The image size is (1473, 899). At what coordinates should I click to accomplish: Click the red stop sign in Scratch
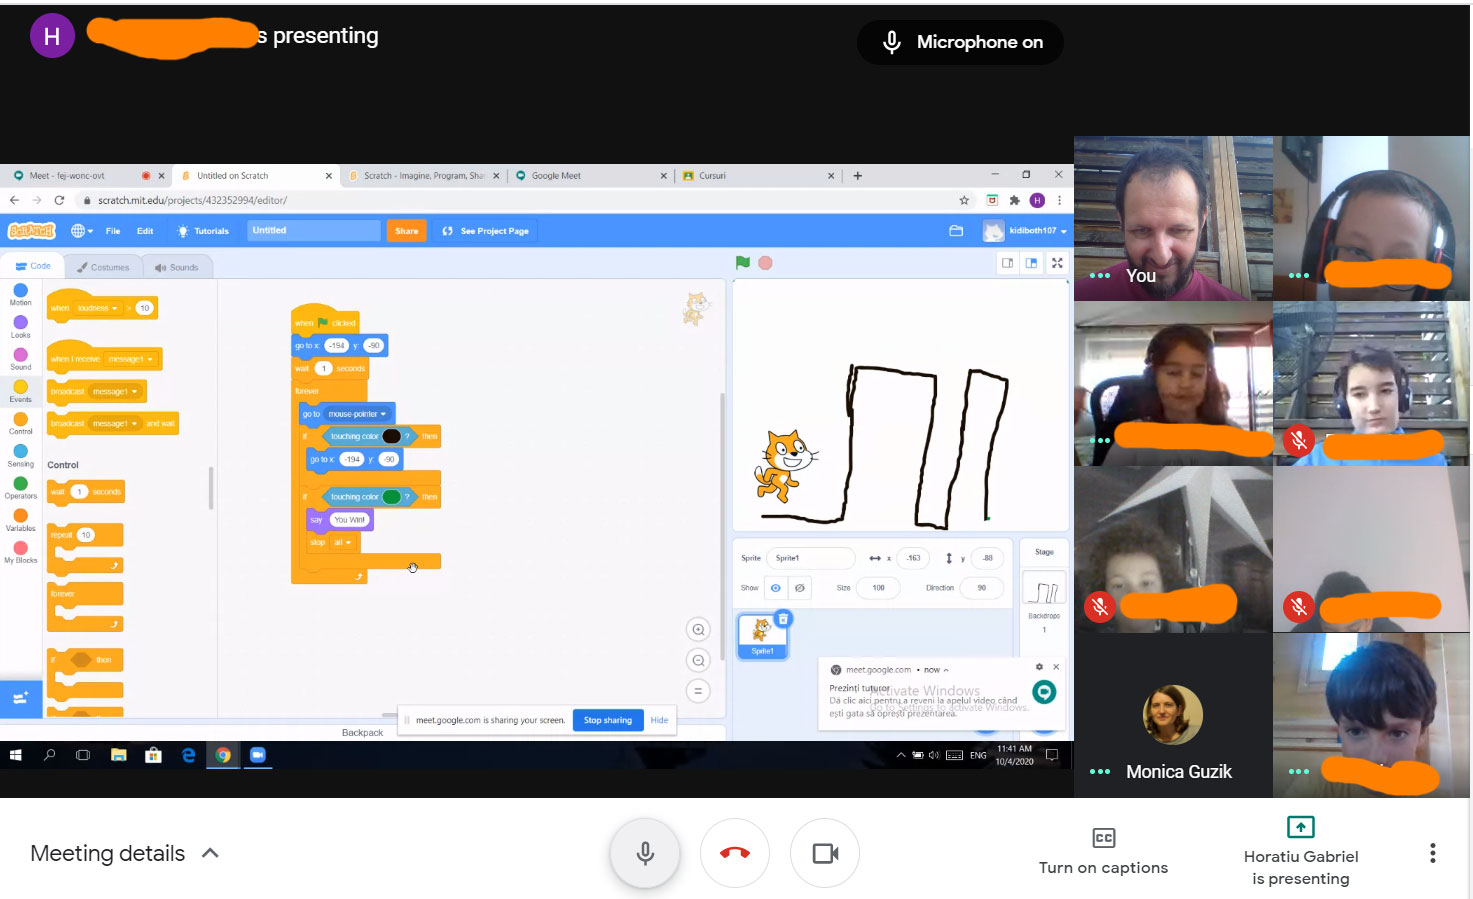point(765,263)
